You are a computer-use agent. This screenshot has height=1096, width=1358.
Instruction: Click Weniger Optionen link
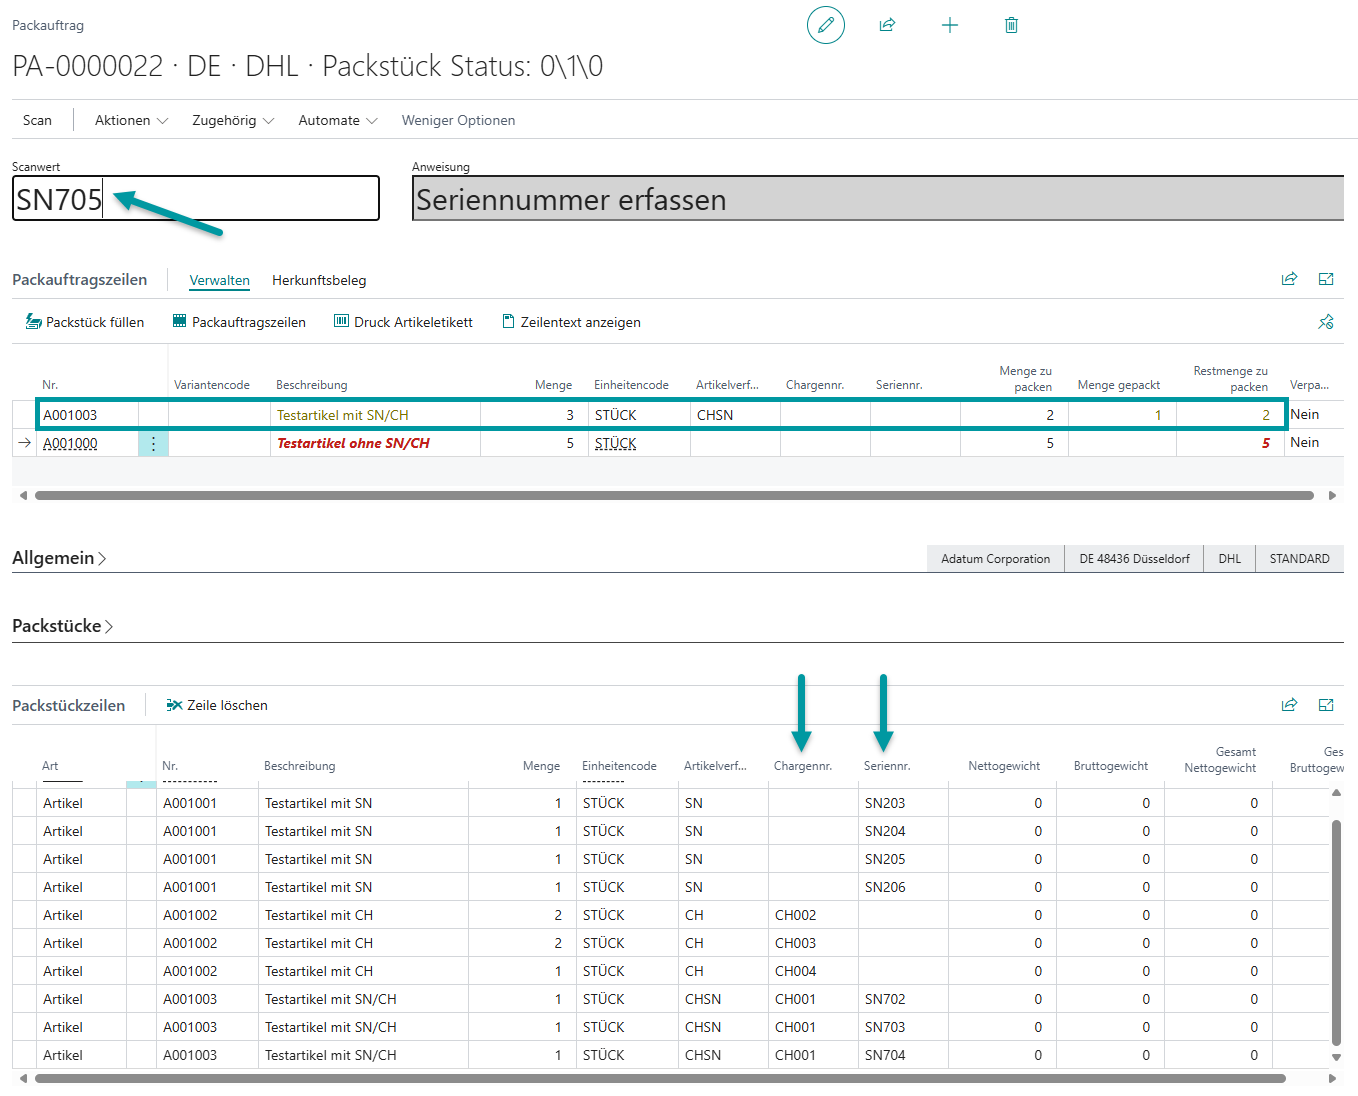click(458, 120)
